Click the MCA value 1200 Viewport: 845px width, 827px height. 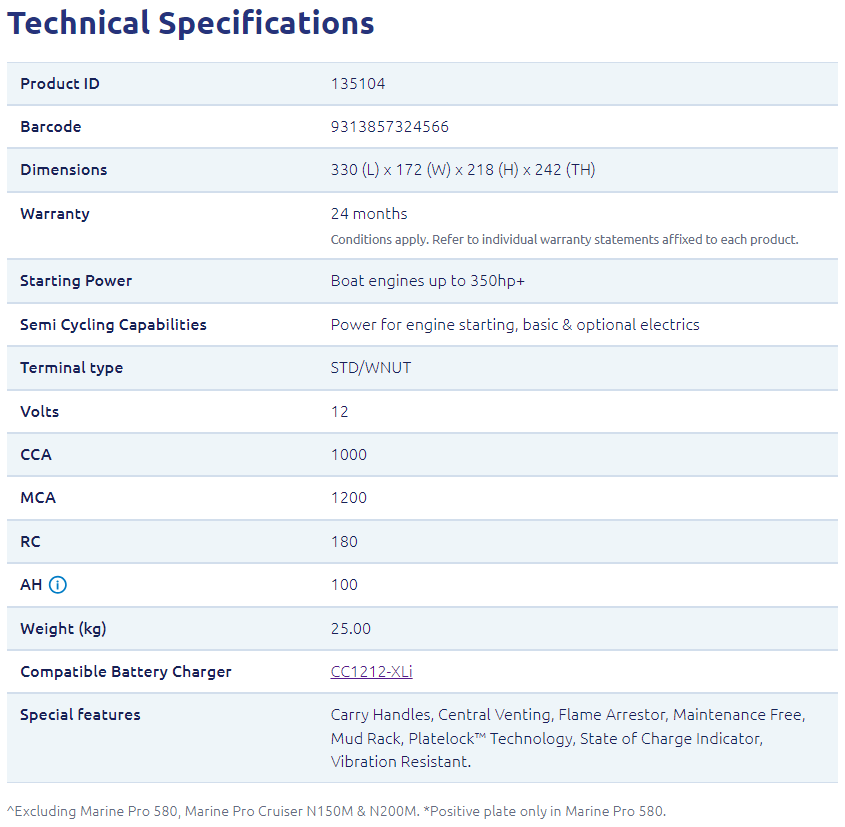coord(349,498)
